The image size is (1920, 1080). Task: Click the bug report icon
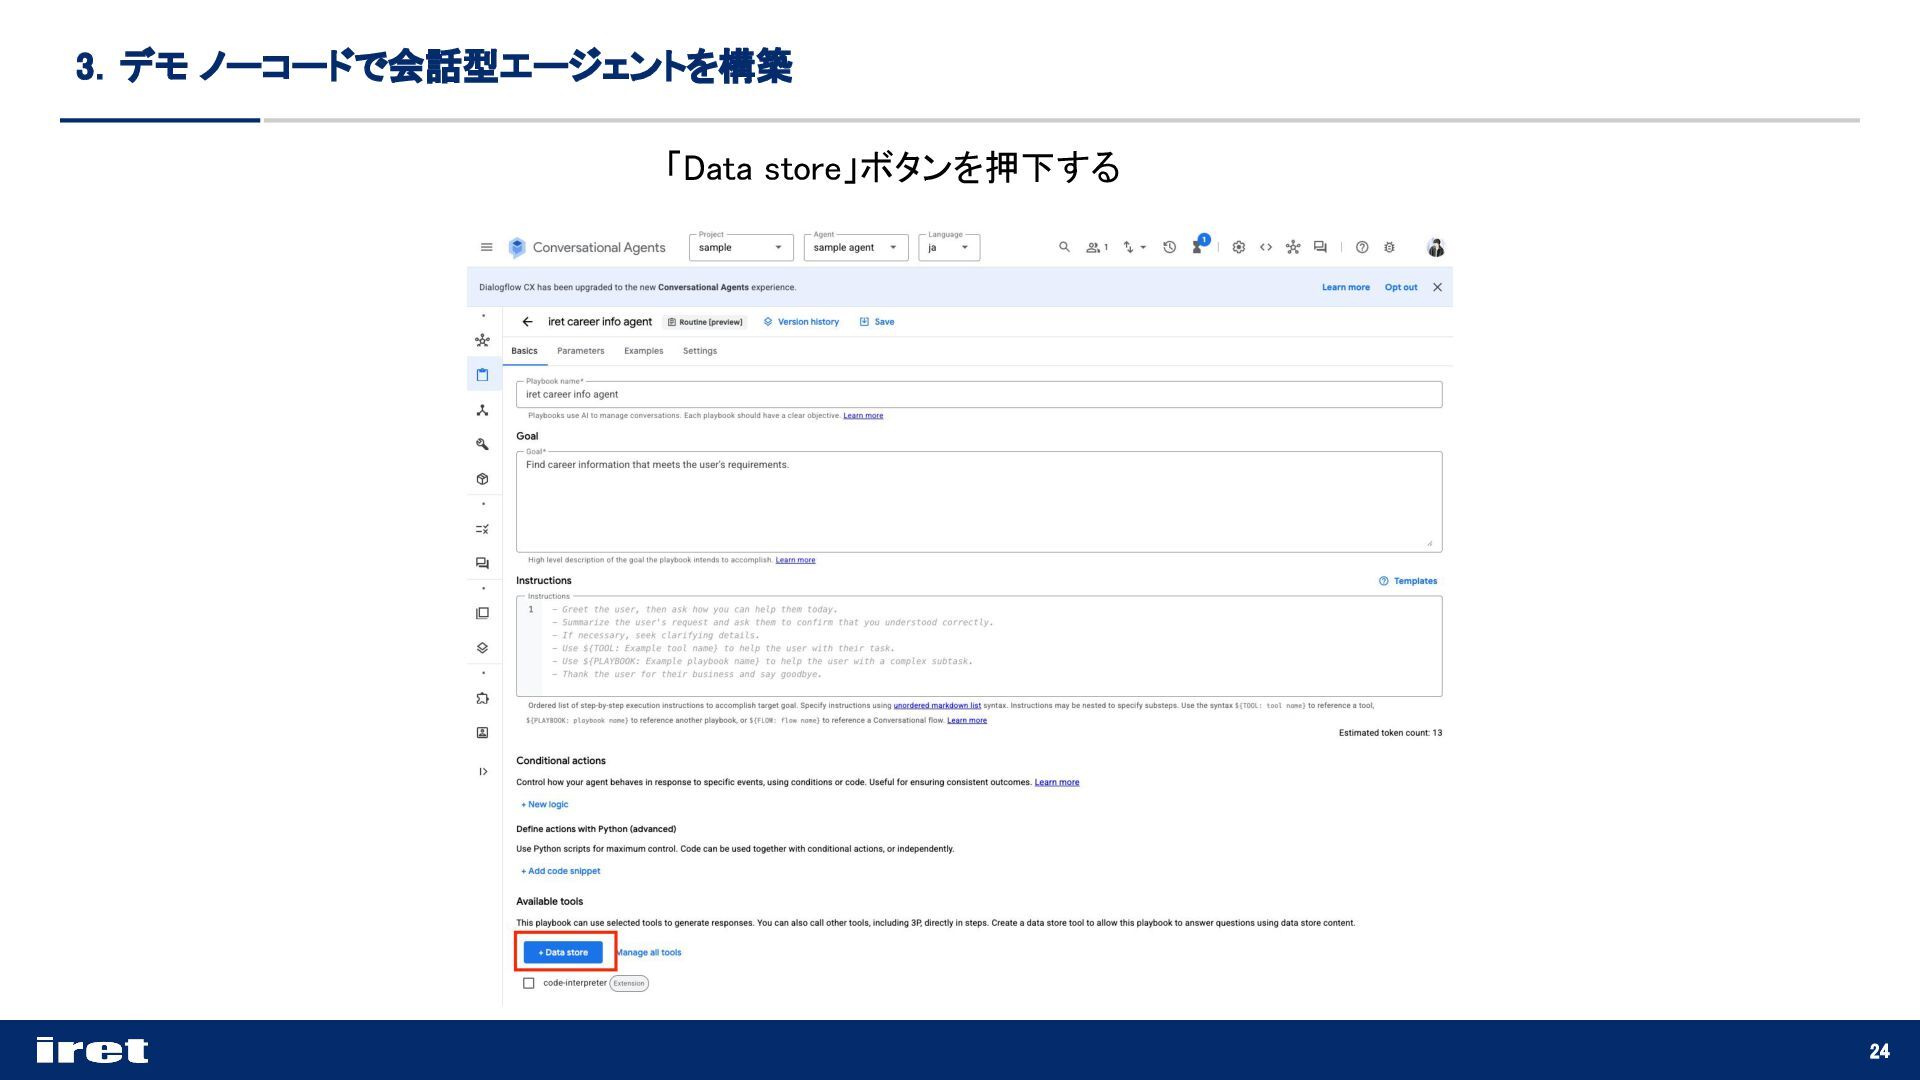click(x=1389, y=247)
